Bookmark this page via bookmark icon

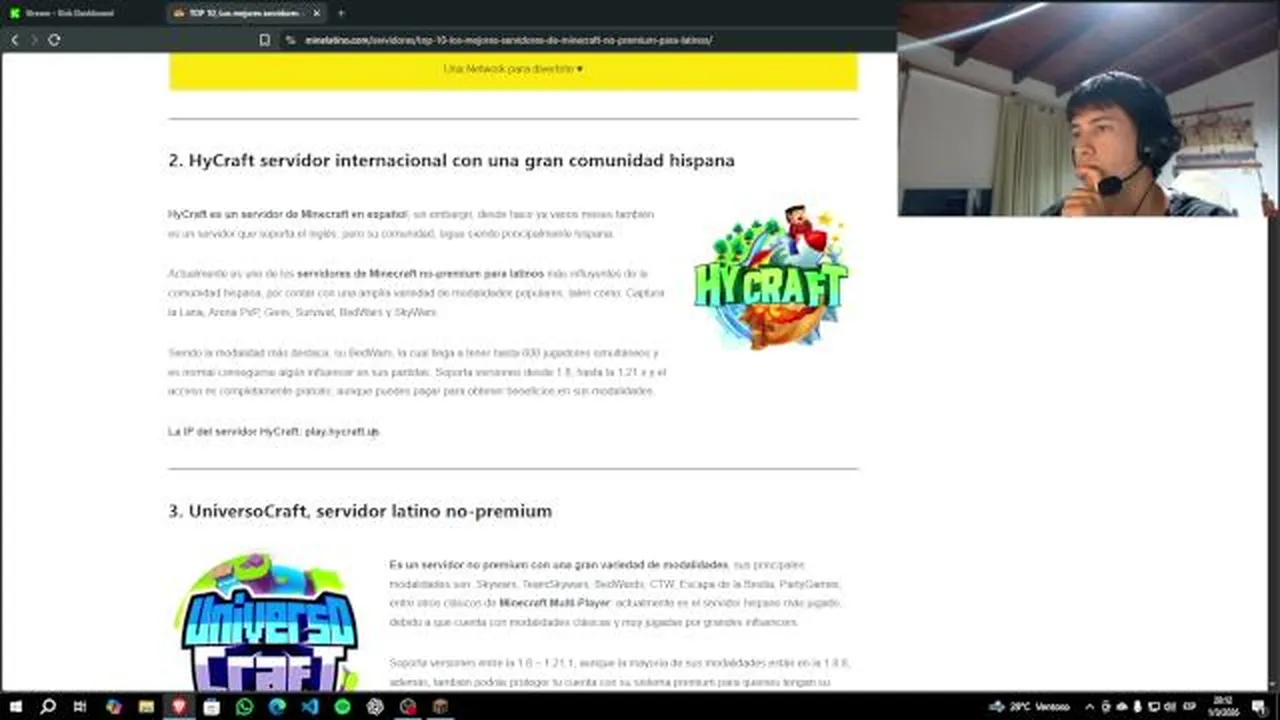point(264,40)
